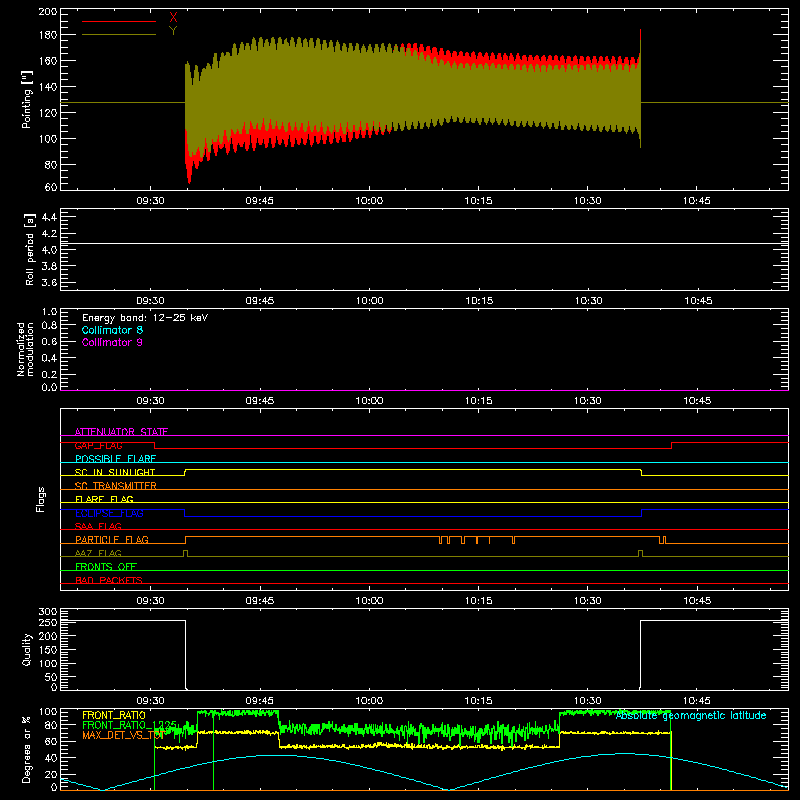Click the green FRONT_RATIO_1225 legend label

coord(130,725)
